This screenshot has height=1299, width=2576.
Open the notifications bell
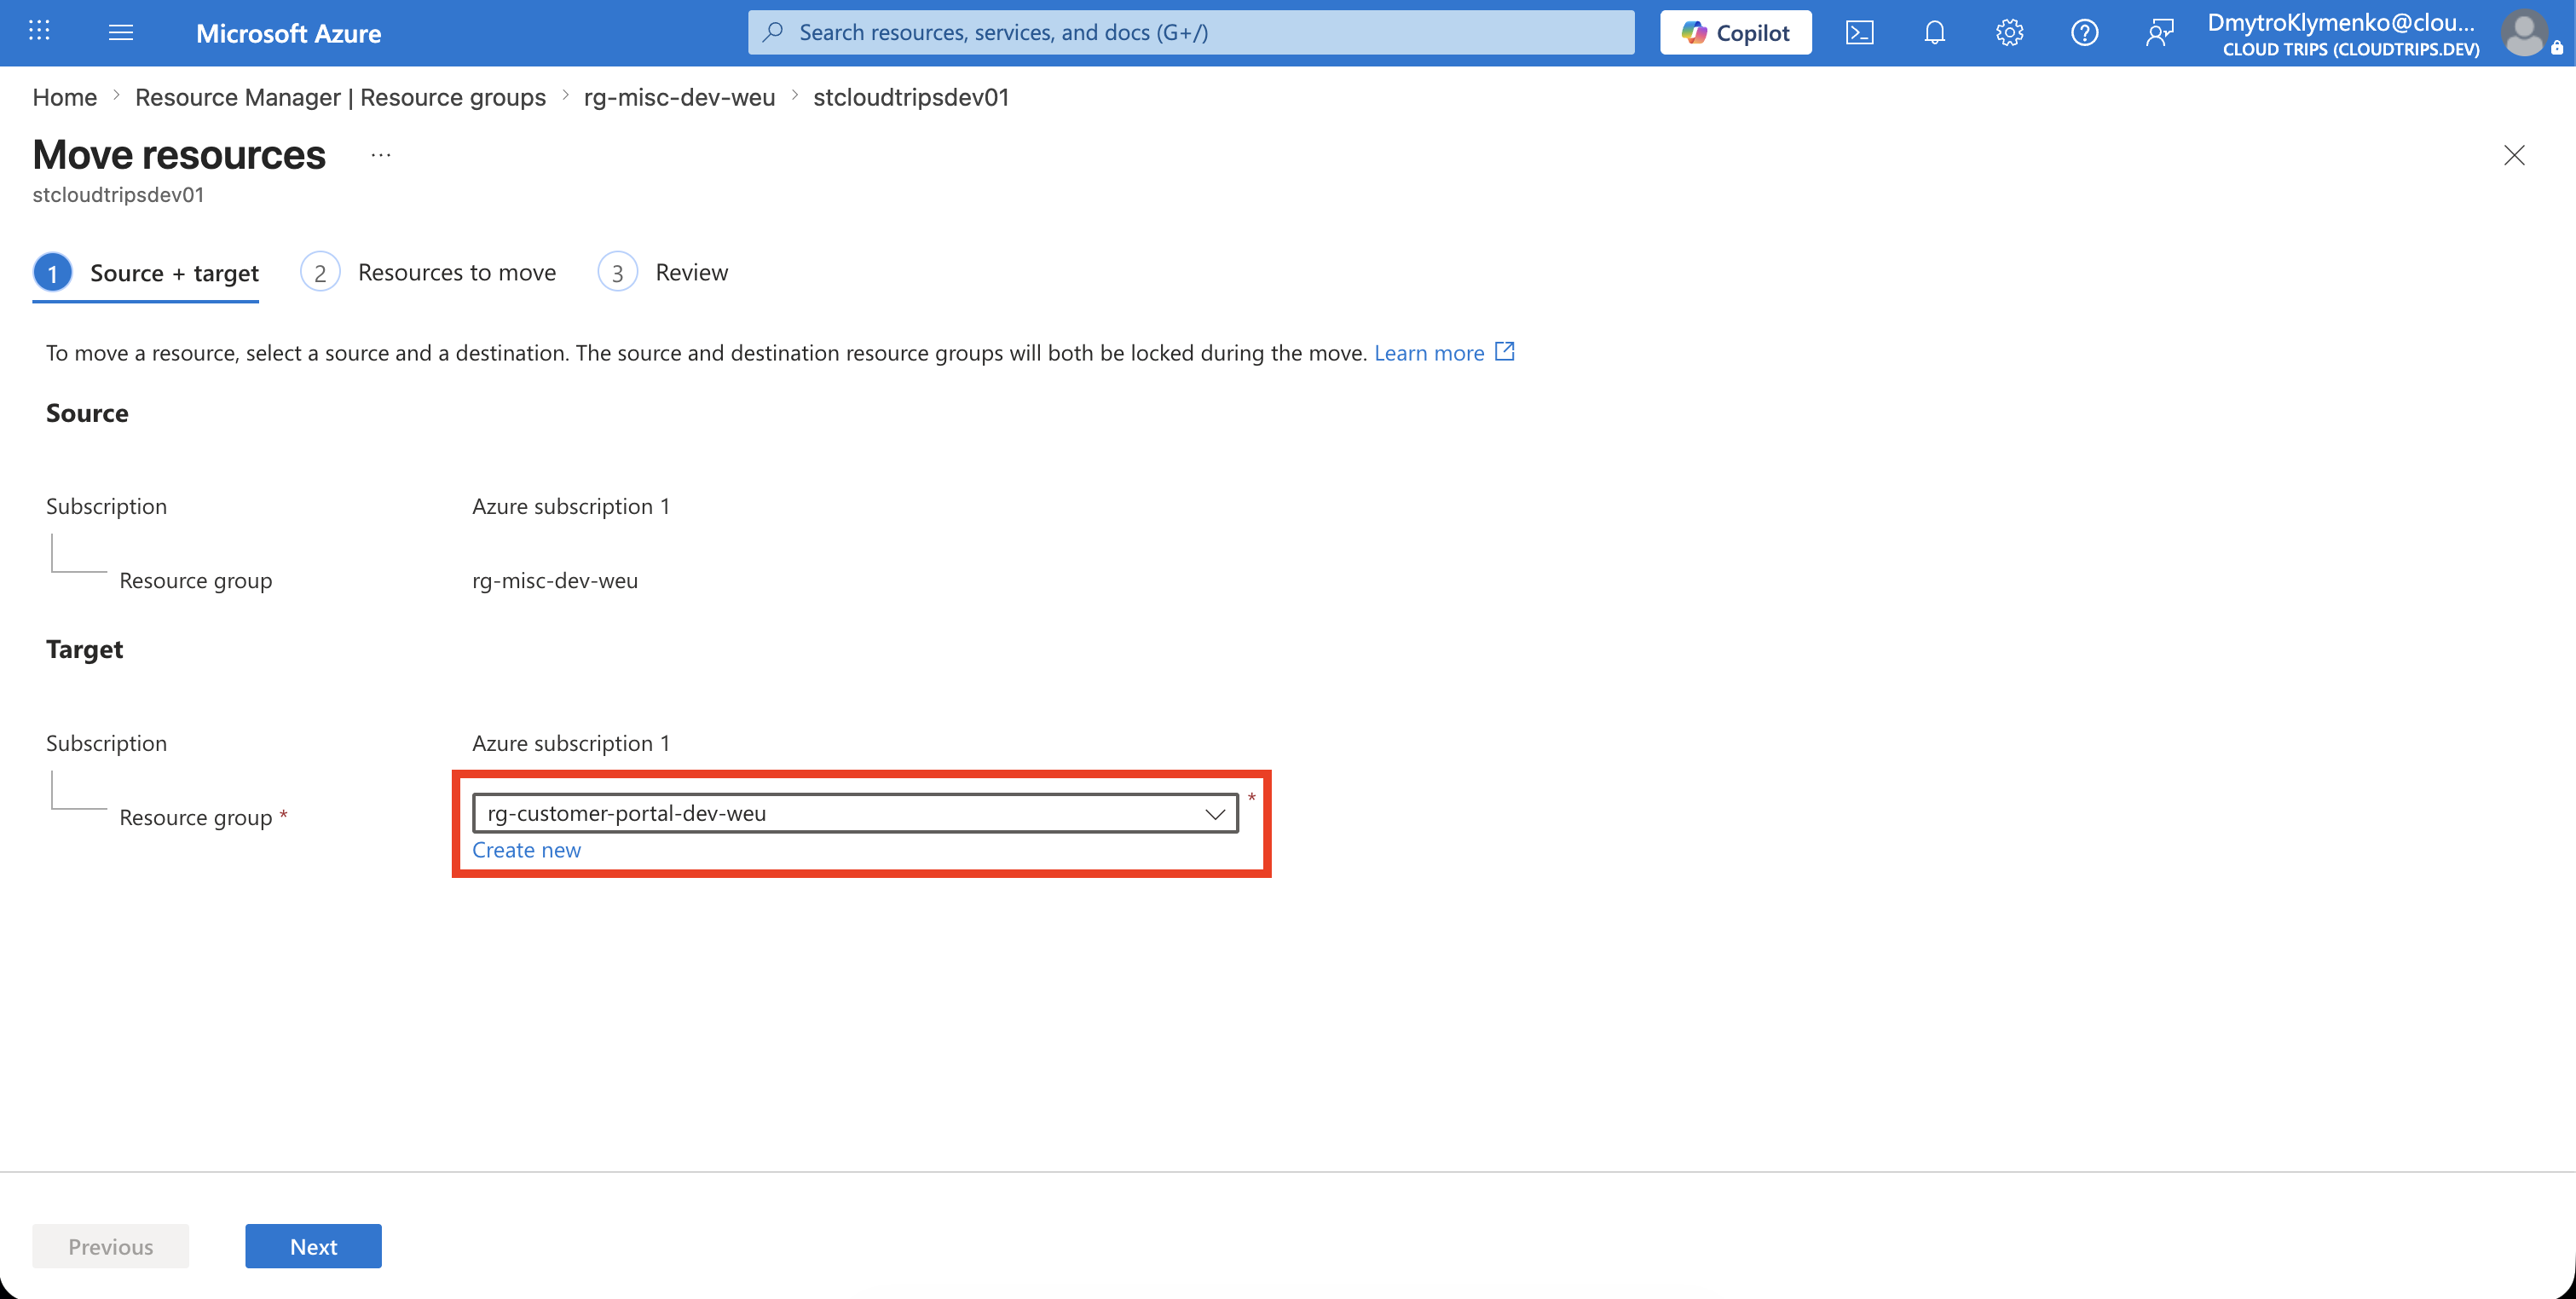tap(1935, 32)
